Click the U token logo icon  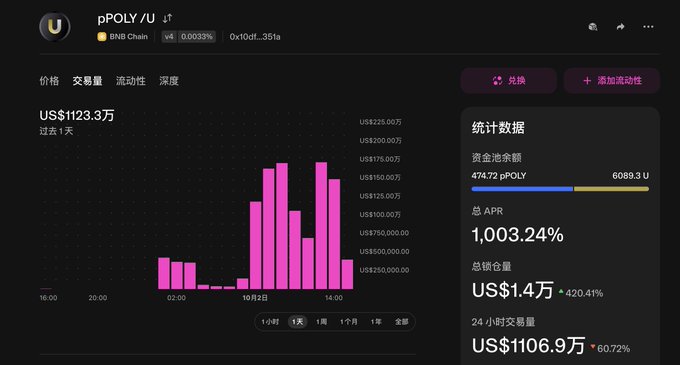[55, 26]
